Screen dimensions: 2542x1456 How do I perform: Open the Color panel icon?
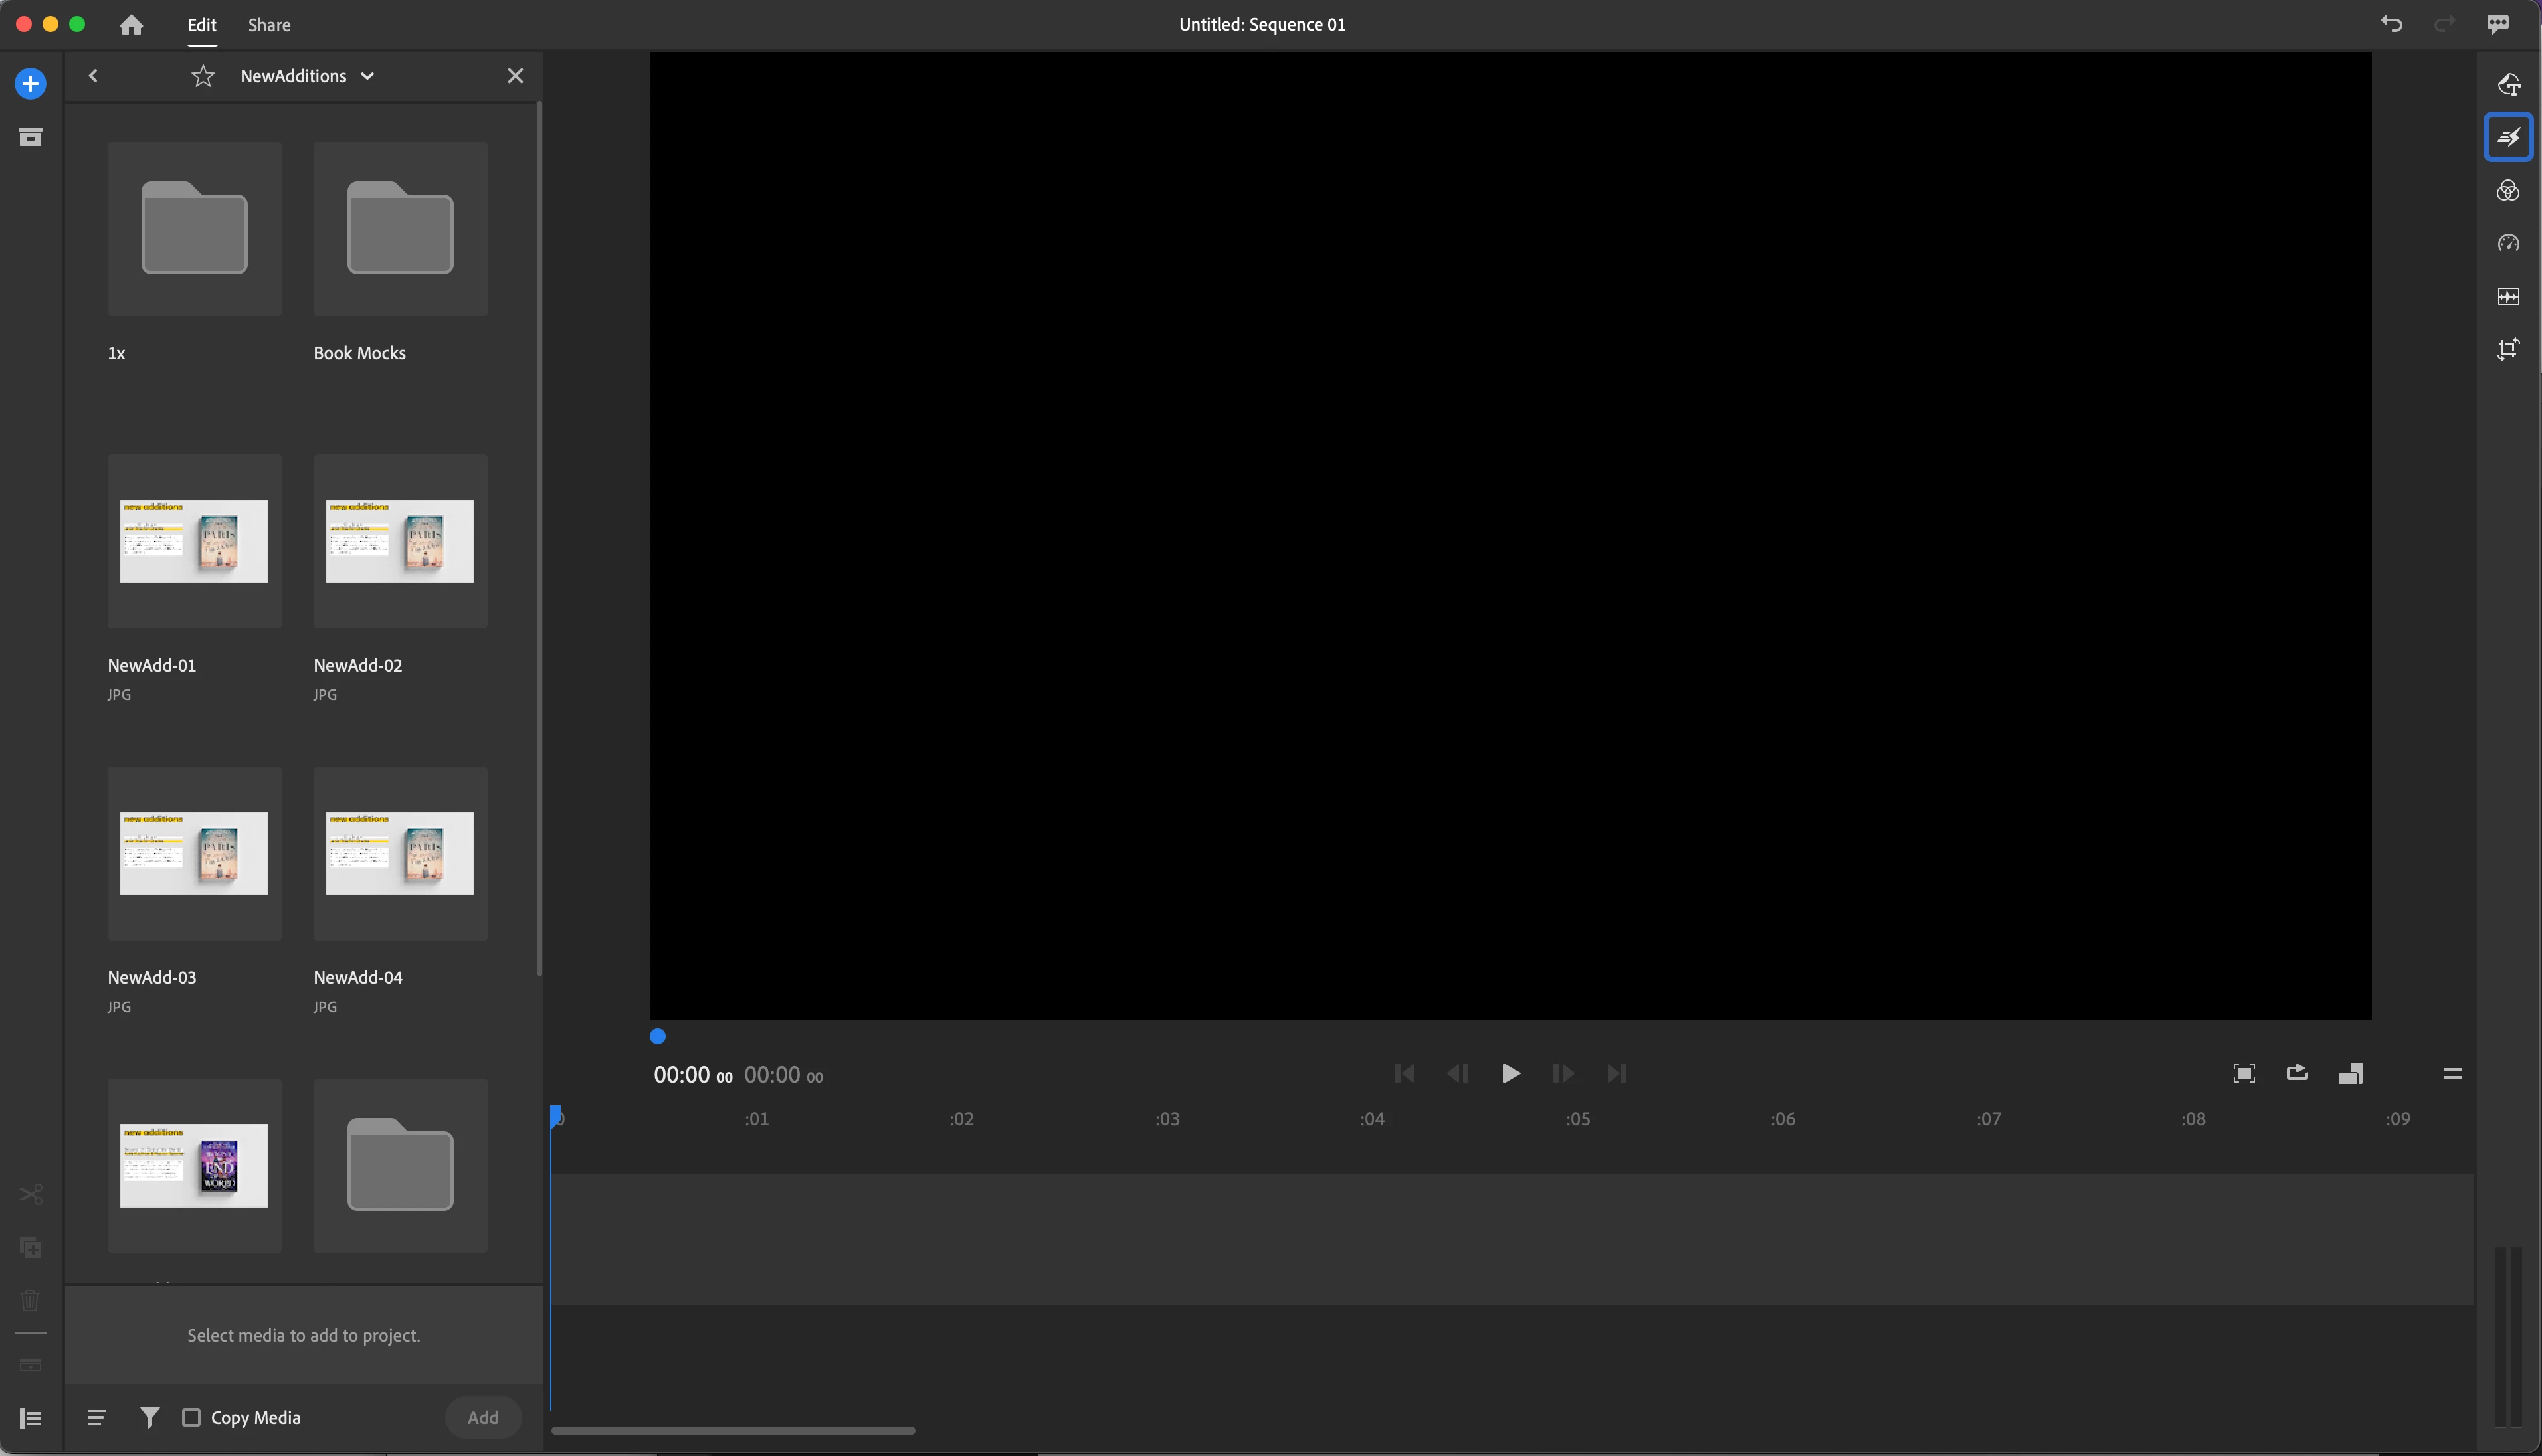(x=2507, y=190)
